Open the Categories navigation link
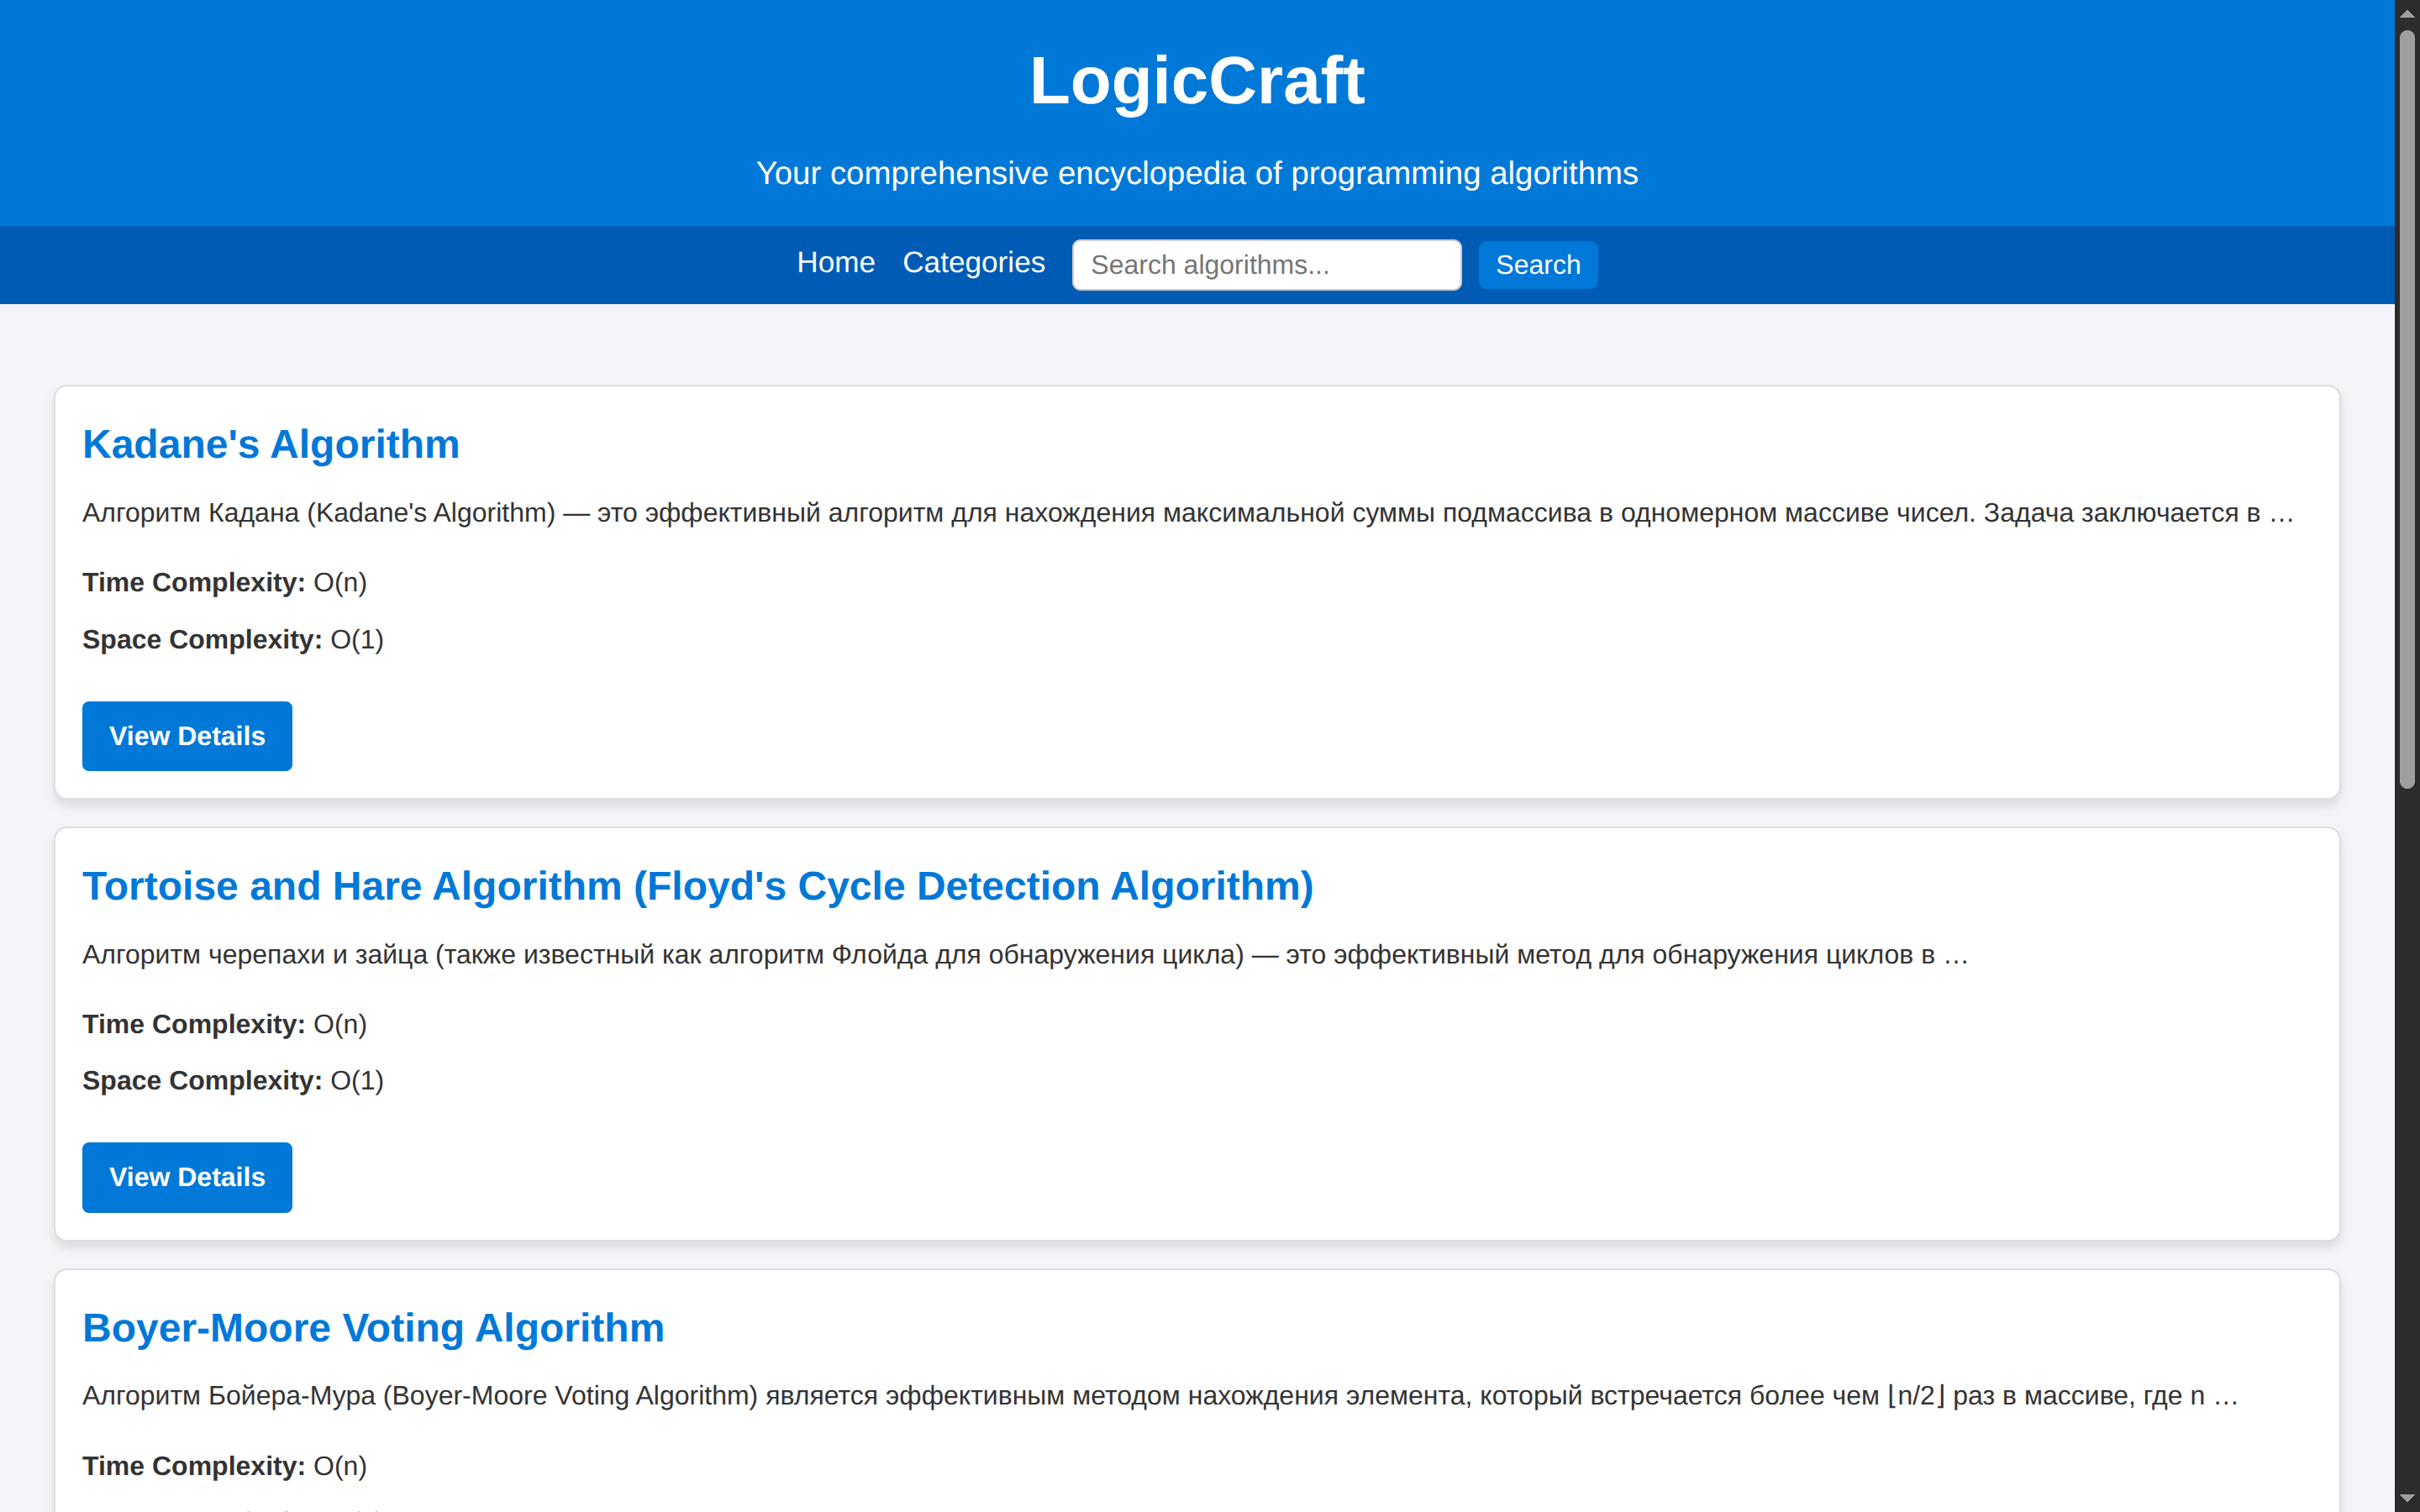 pos(973,263)
